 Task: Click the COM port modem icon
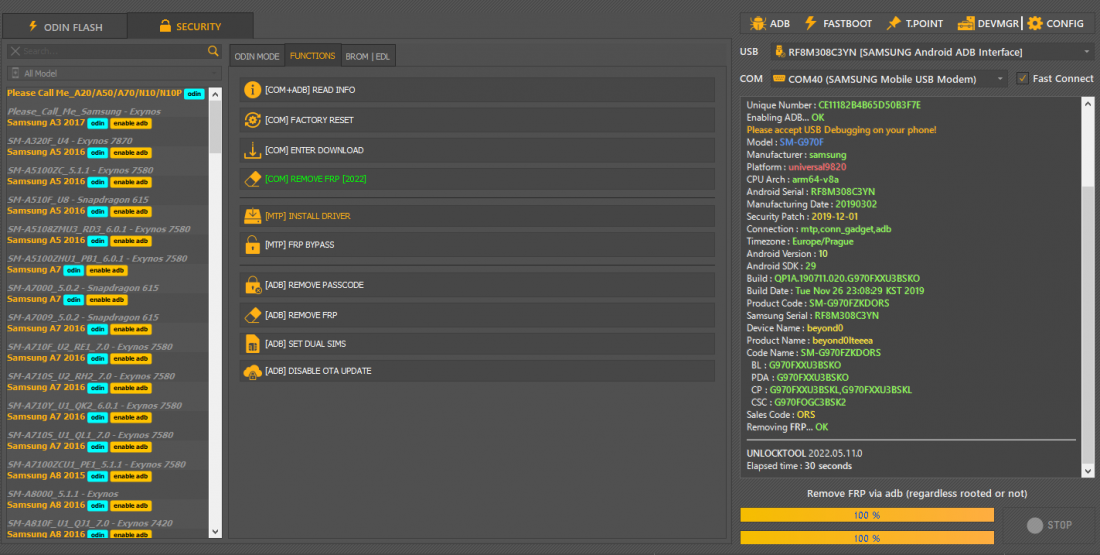779,79
